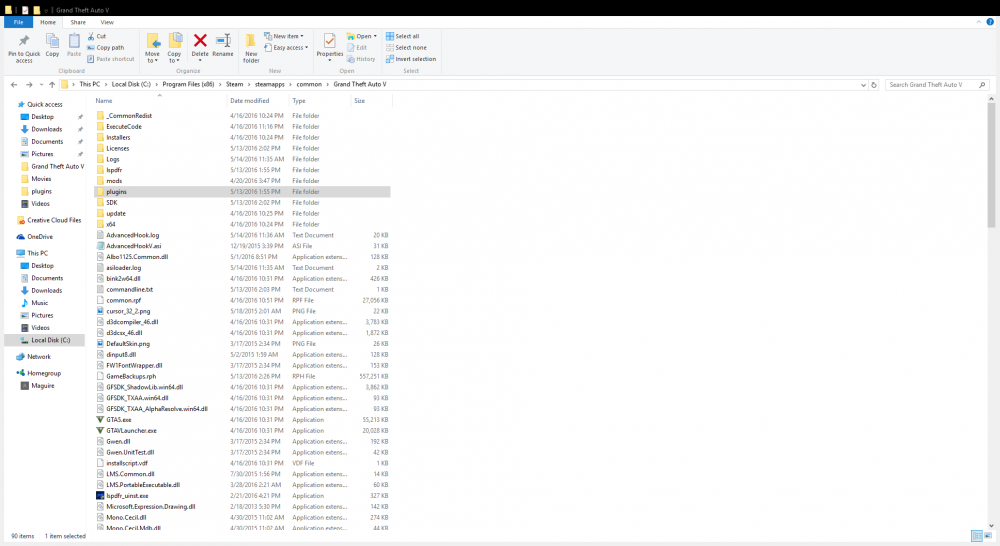Click the Search Grand Theft Auto V field

coord(936,84)
